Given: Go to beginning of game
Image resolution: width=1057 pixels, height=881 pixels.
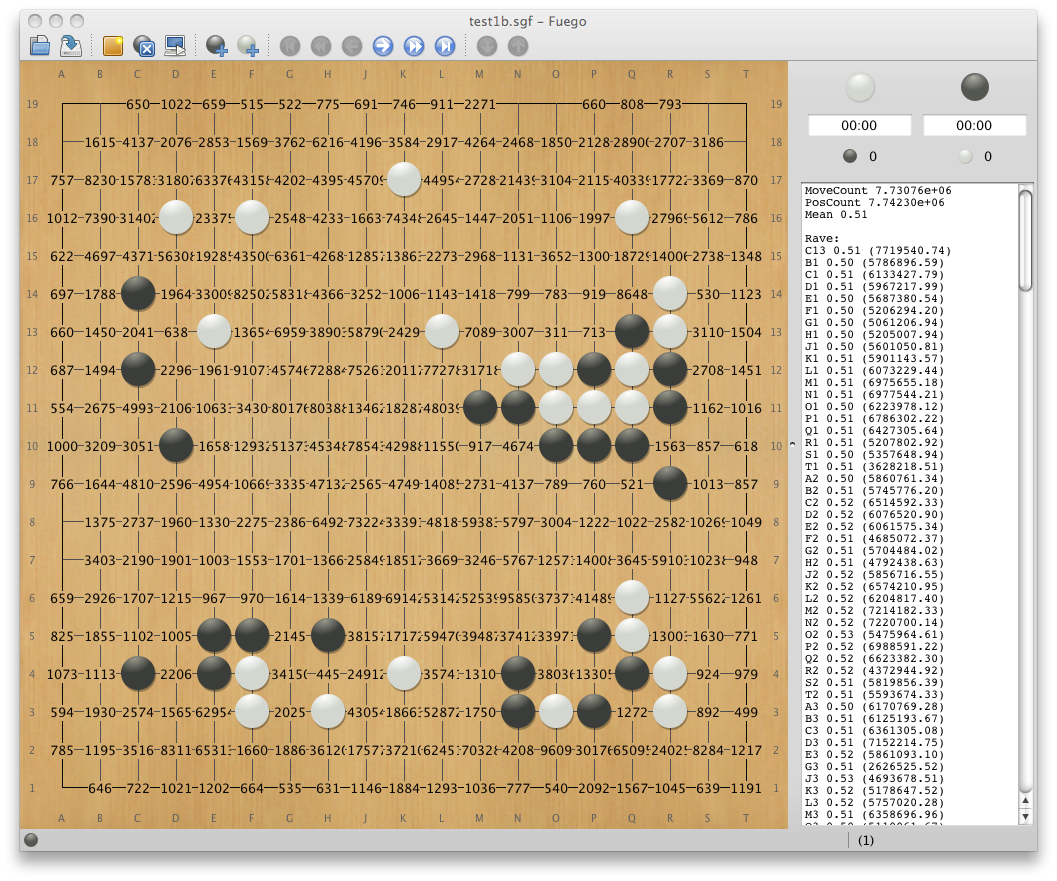Looking at the screenshot, I should tap(289, 45).
